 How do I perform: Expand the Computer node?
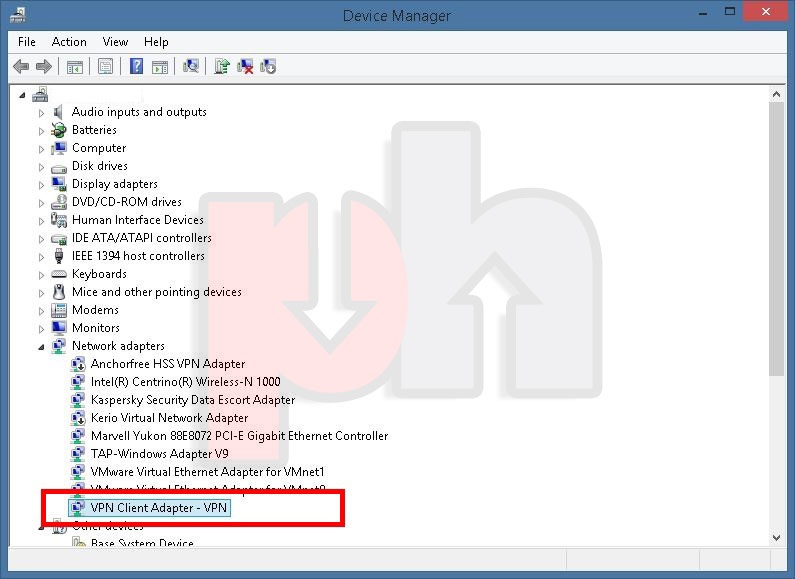42,149
